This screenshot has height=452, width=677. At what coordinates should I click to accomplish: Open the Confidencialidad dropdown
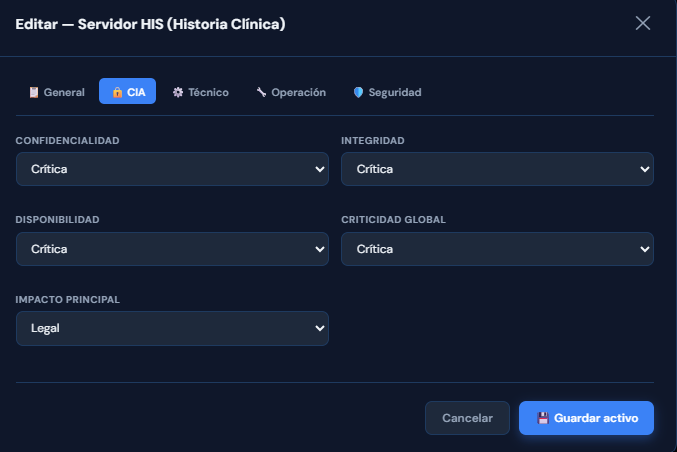point(172,169)
